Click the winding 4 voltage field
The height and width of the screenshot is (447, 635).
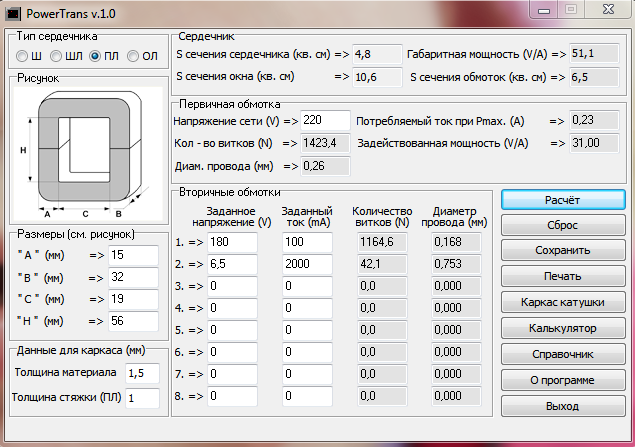[232, 308]
